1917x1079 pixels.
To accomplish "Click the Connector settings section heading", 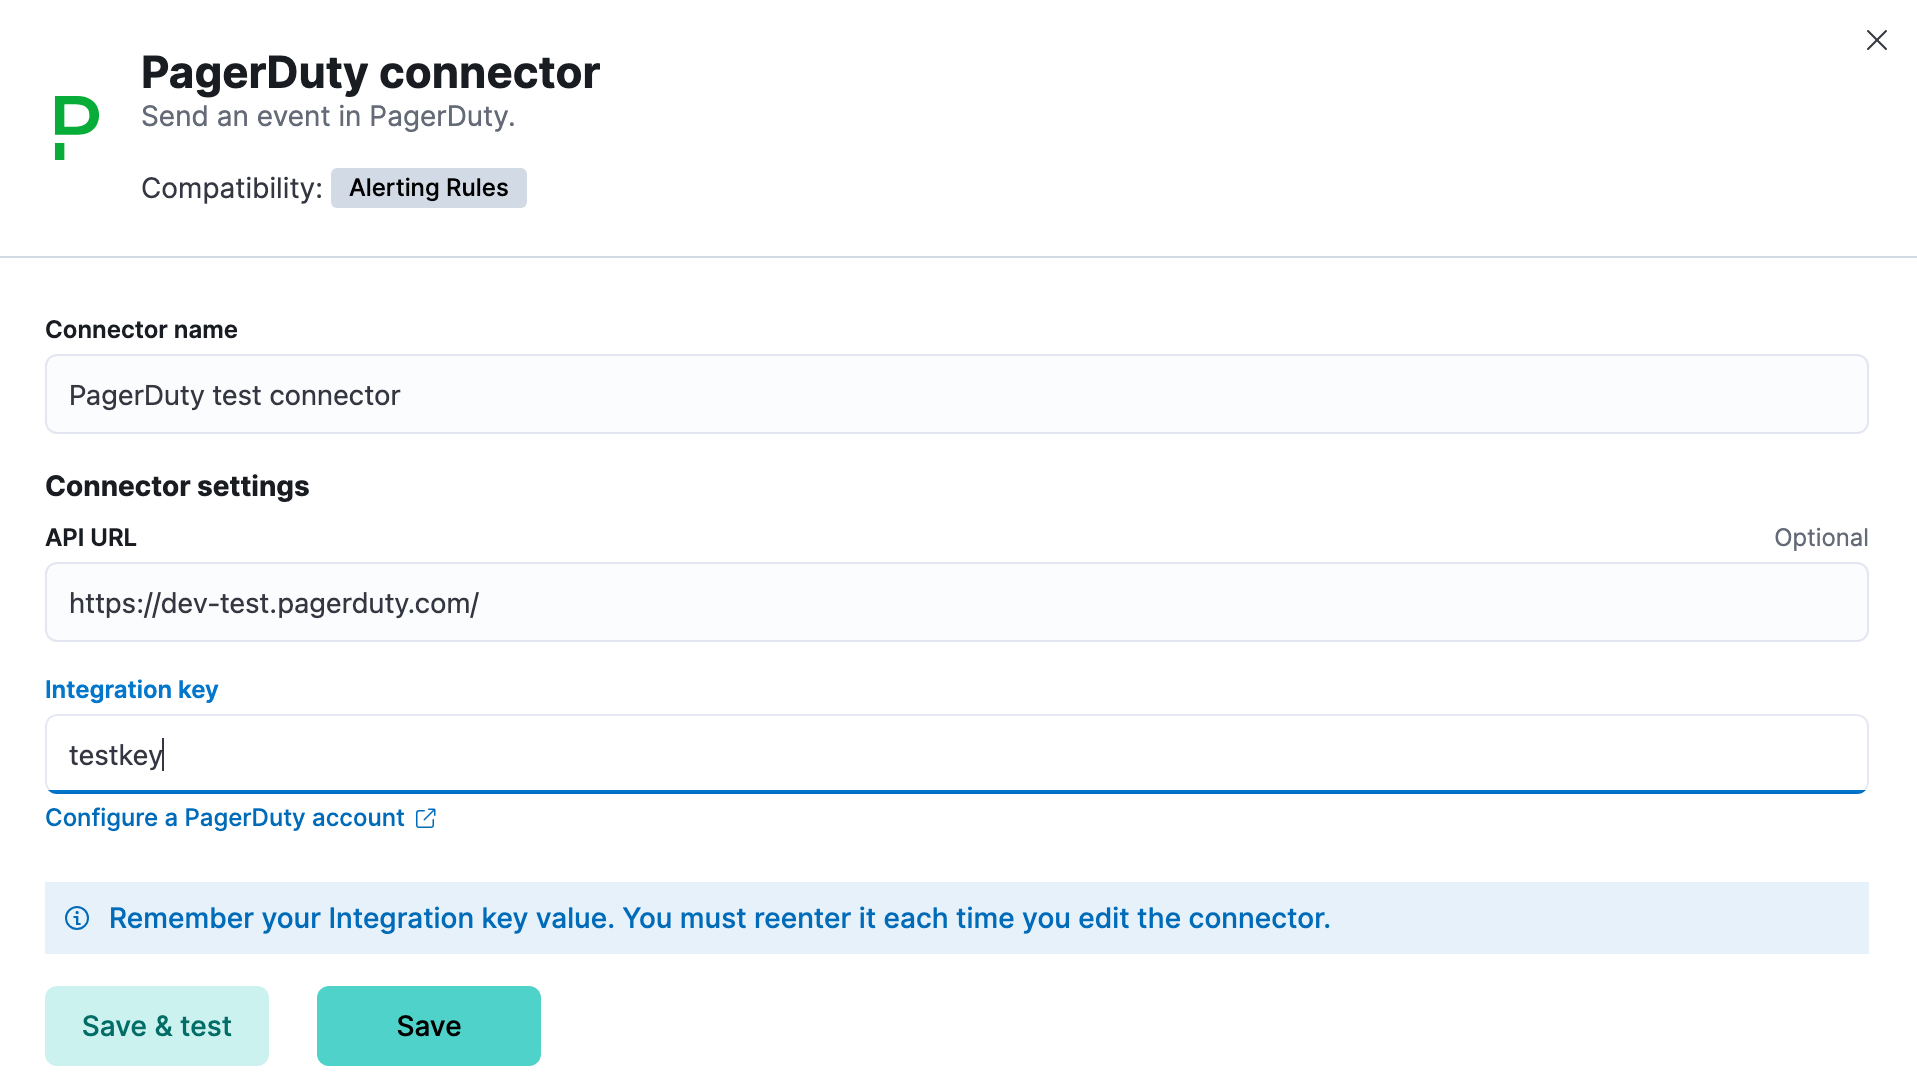I will (x=177, y=486).
